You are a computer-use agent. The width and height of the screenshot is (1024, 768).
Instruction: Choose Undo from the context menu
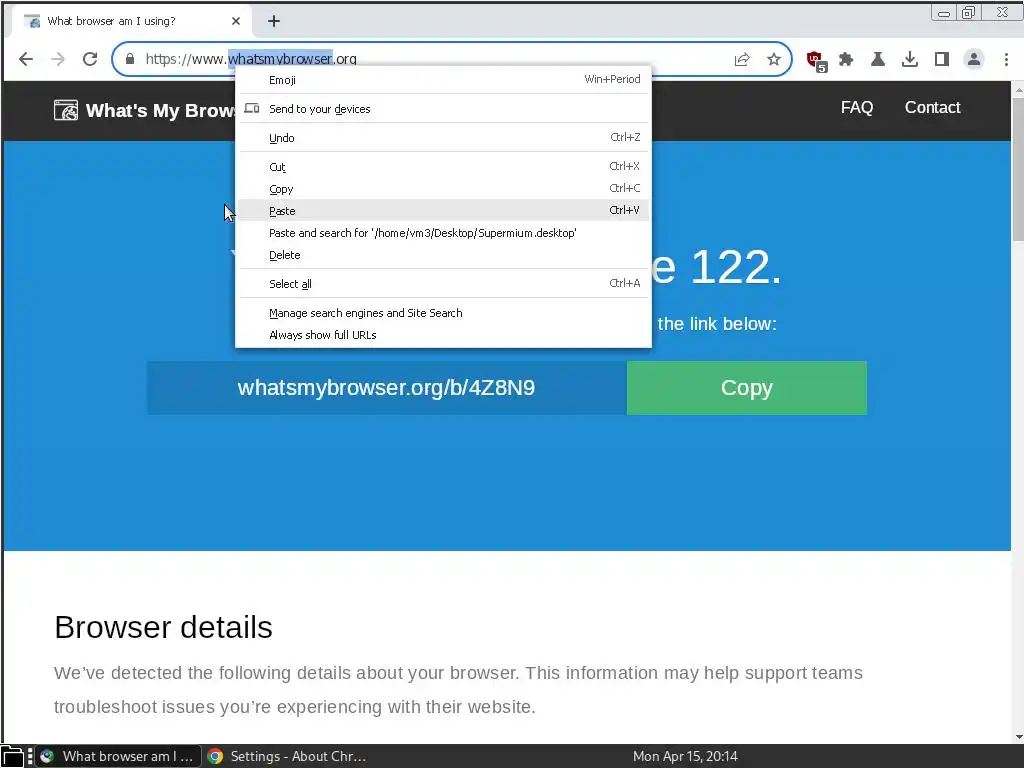coord(443,138)
